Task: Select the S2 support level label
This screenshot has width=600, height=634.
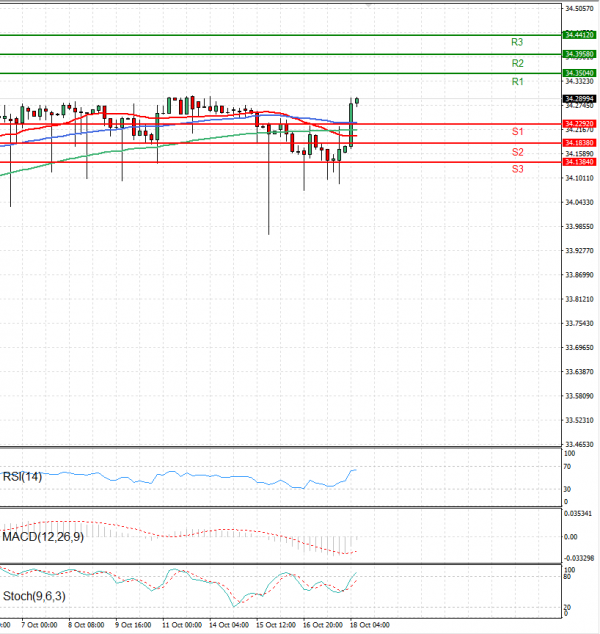Action: (x=517, y=152)
